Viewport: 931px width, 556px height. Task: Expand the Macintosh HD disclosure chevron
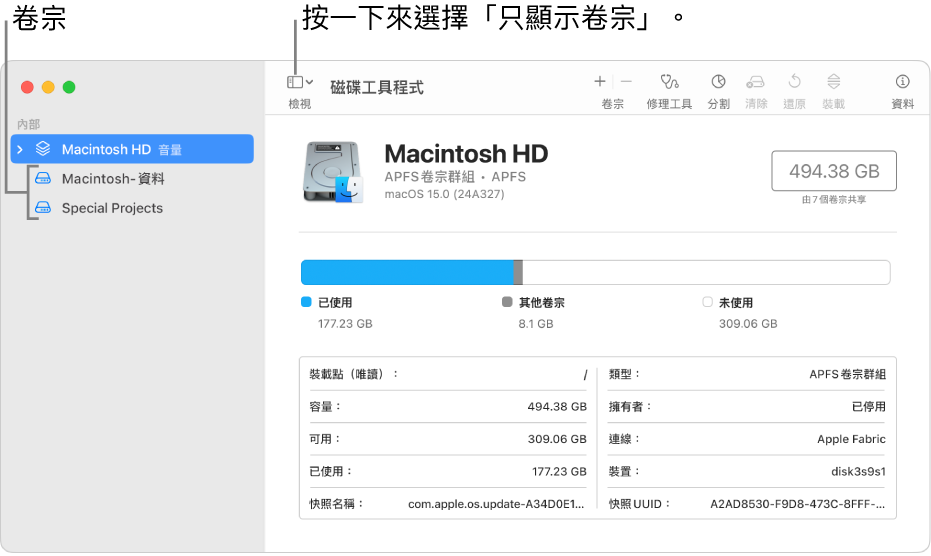(20, 149)
